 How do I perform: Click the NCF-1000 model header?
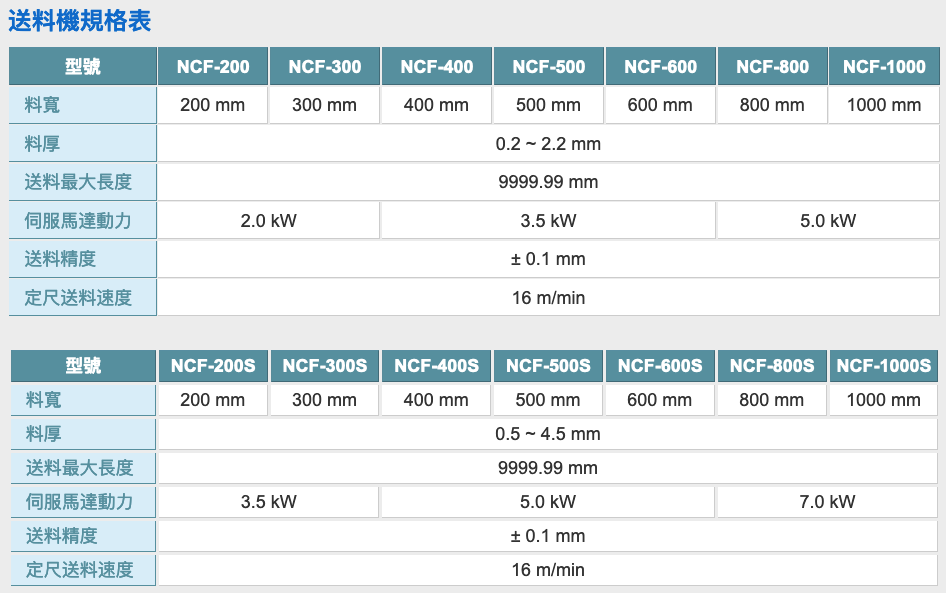pos(884,67)
